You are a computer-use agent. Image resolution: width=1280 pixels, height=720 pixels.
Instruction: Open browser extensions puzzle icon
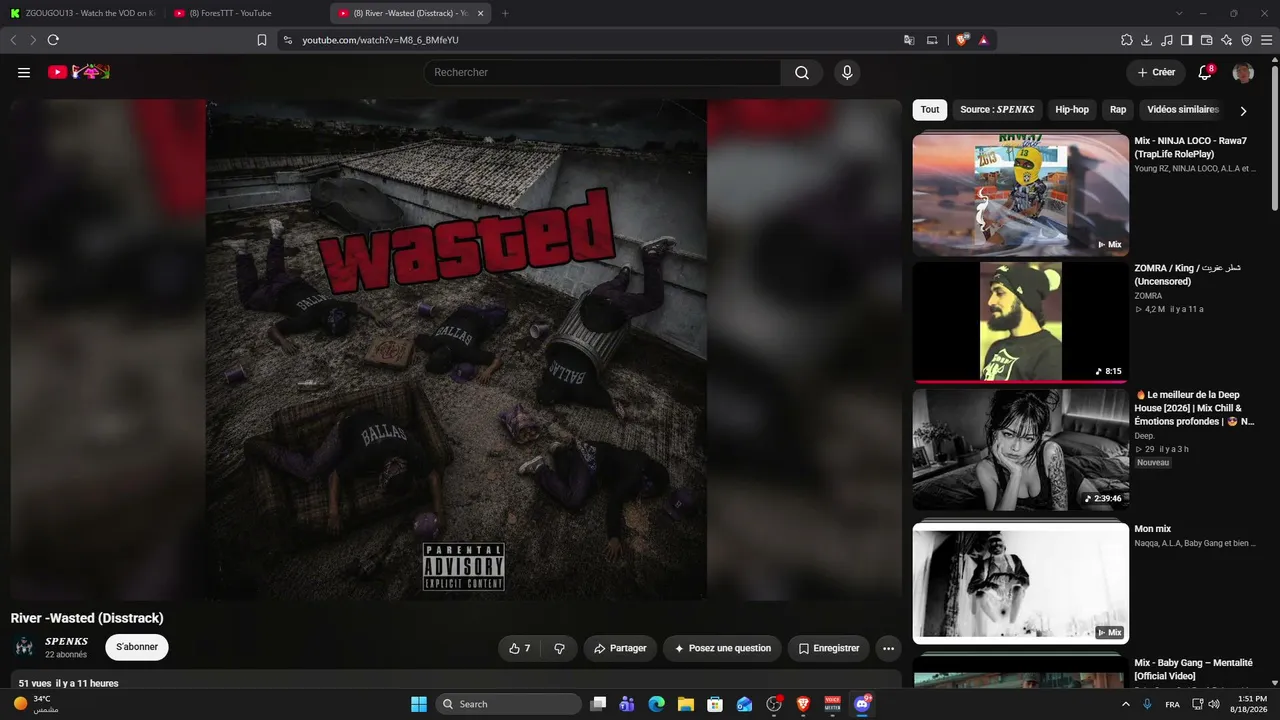[1127, 40]
